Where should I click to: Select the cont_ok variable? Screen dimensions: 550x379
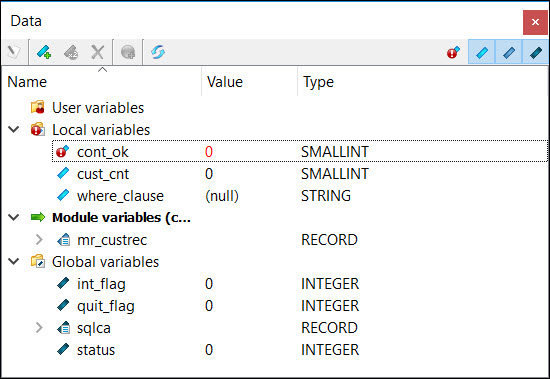point(103,152)
